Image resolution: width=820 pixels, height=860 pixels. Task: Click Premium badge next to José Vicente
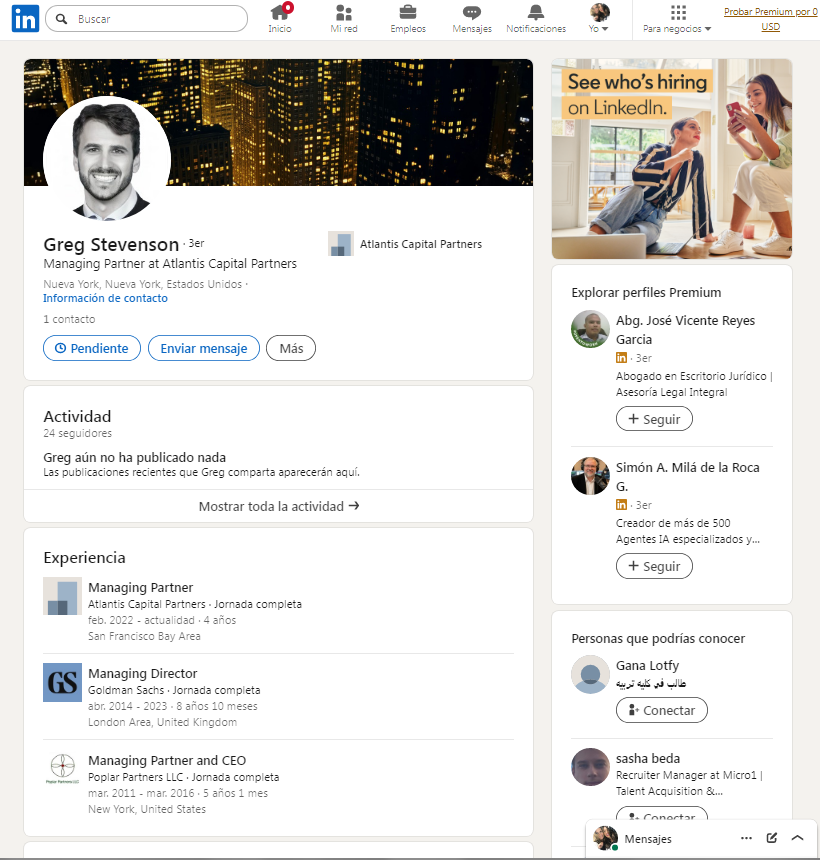click(x=621, y=358)
